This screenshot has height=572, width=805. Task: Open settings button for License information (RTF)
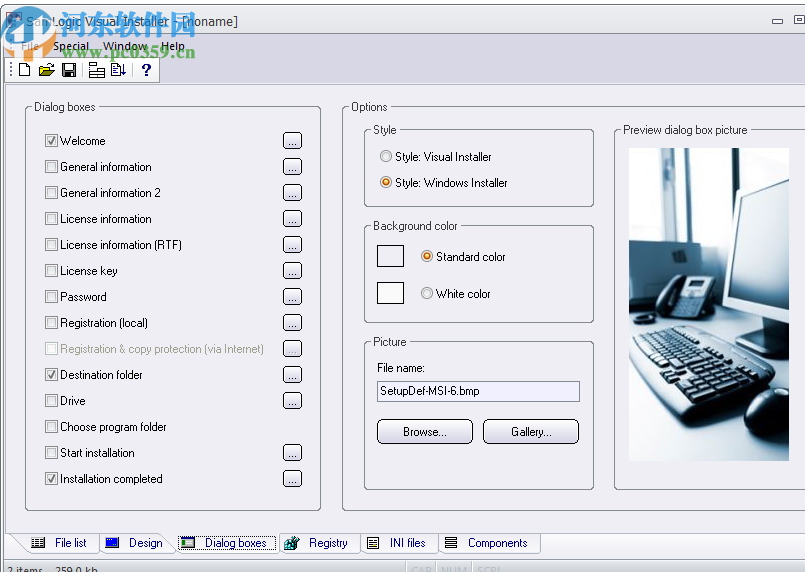(x=292, y=245)
